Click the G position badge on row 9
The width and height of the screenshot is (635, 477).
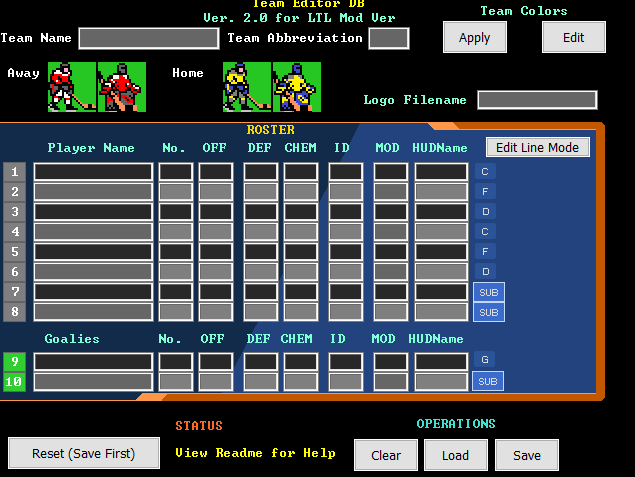pos(484,360)
